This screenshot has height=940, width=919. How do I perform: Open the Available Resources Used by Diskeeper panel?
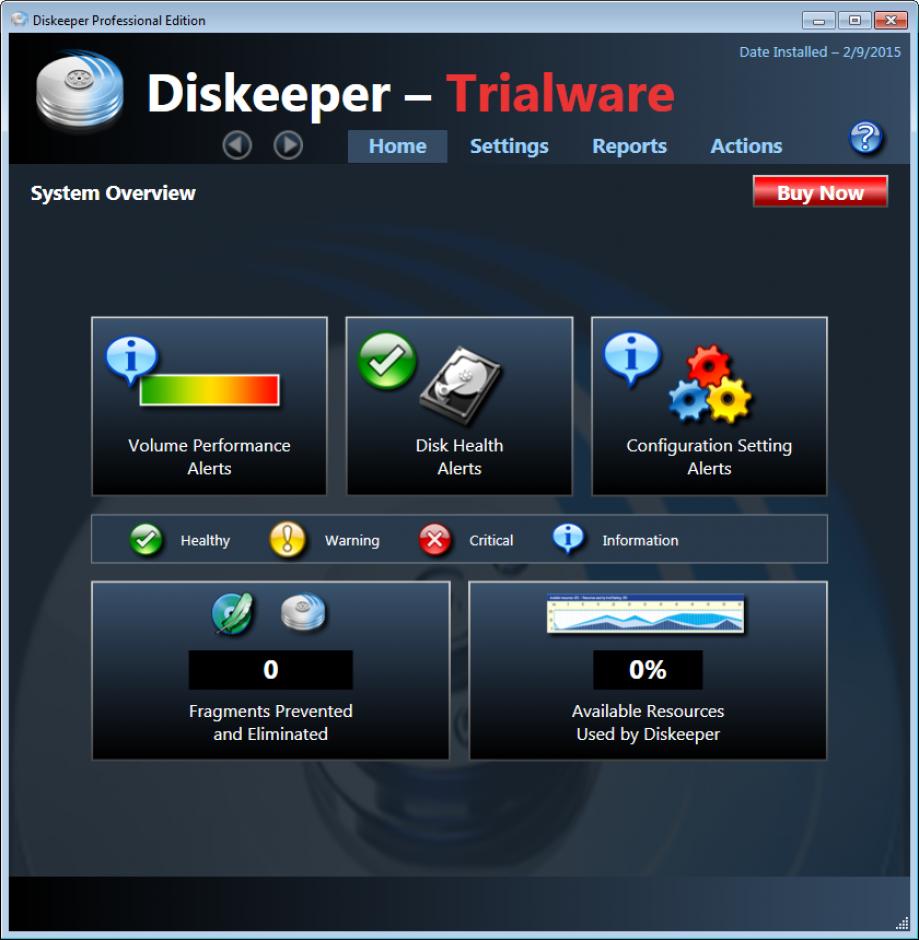(x=648, y=670)
